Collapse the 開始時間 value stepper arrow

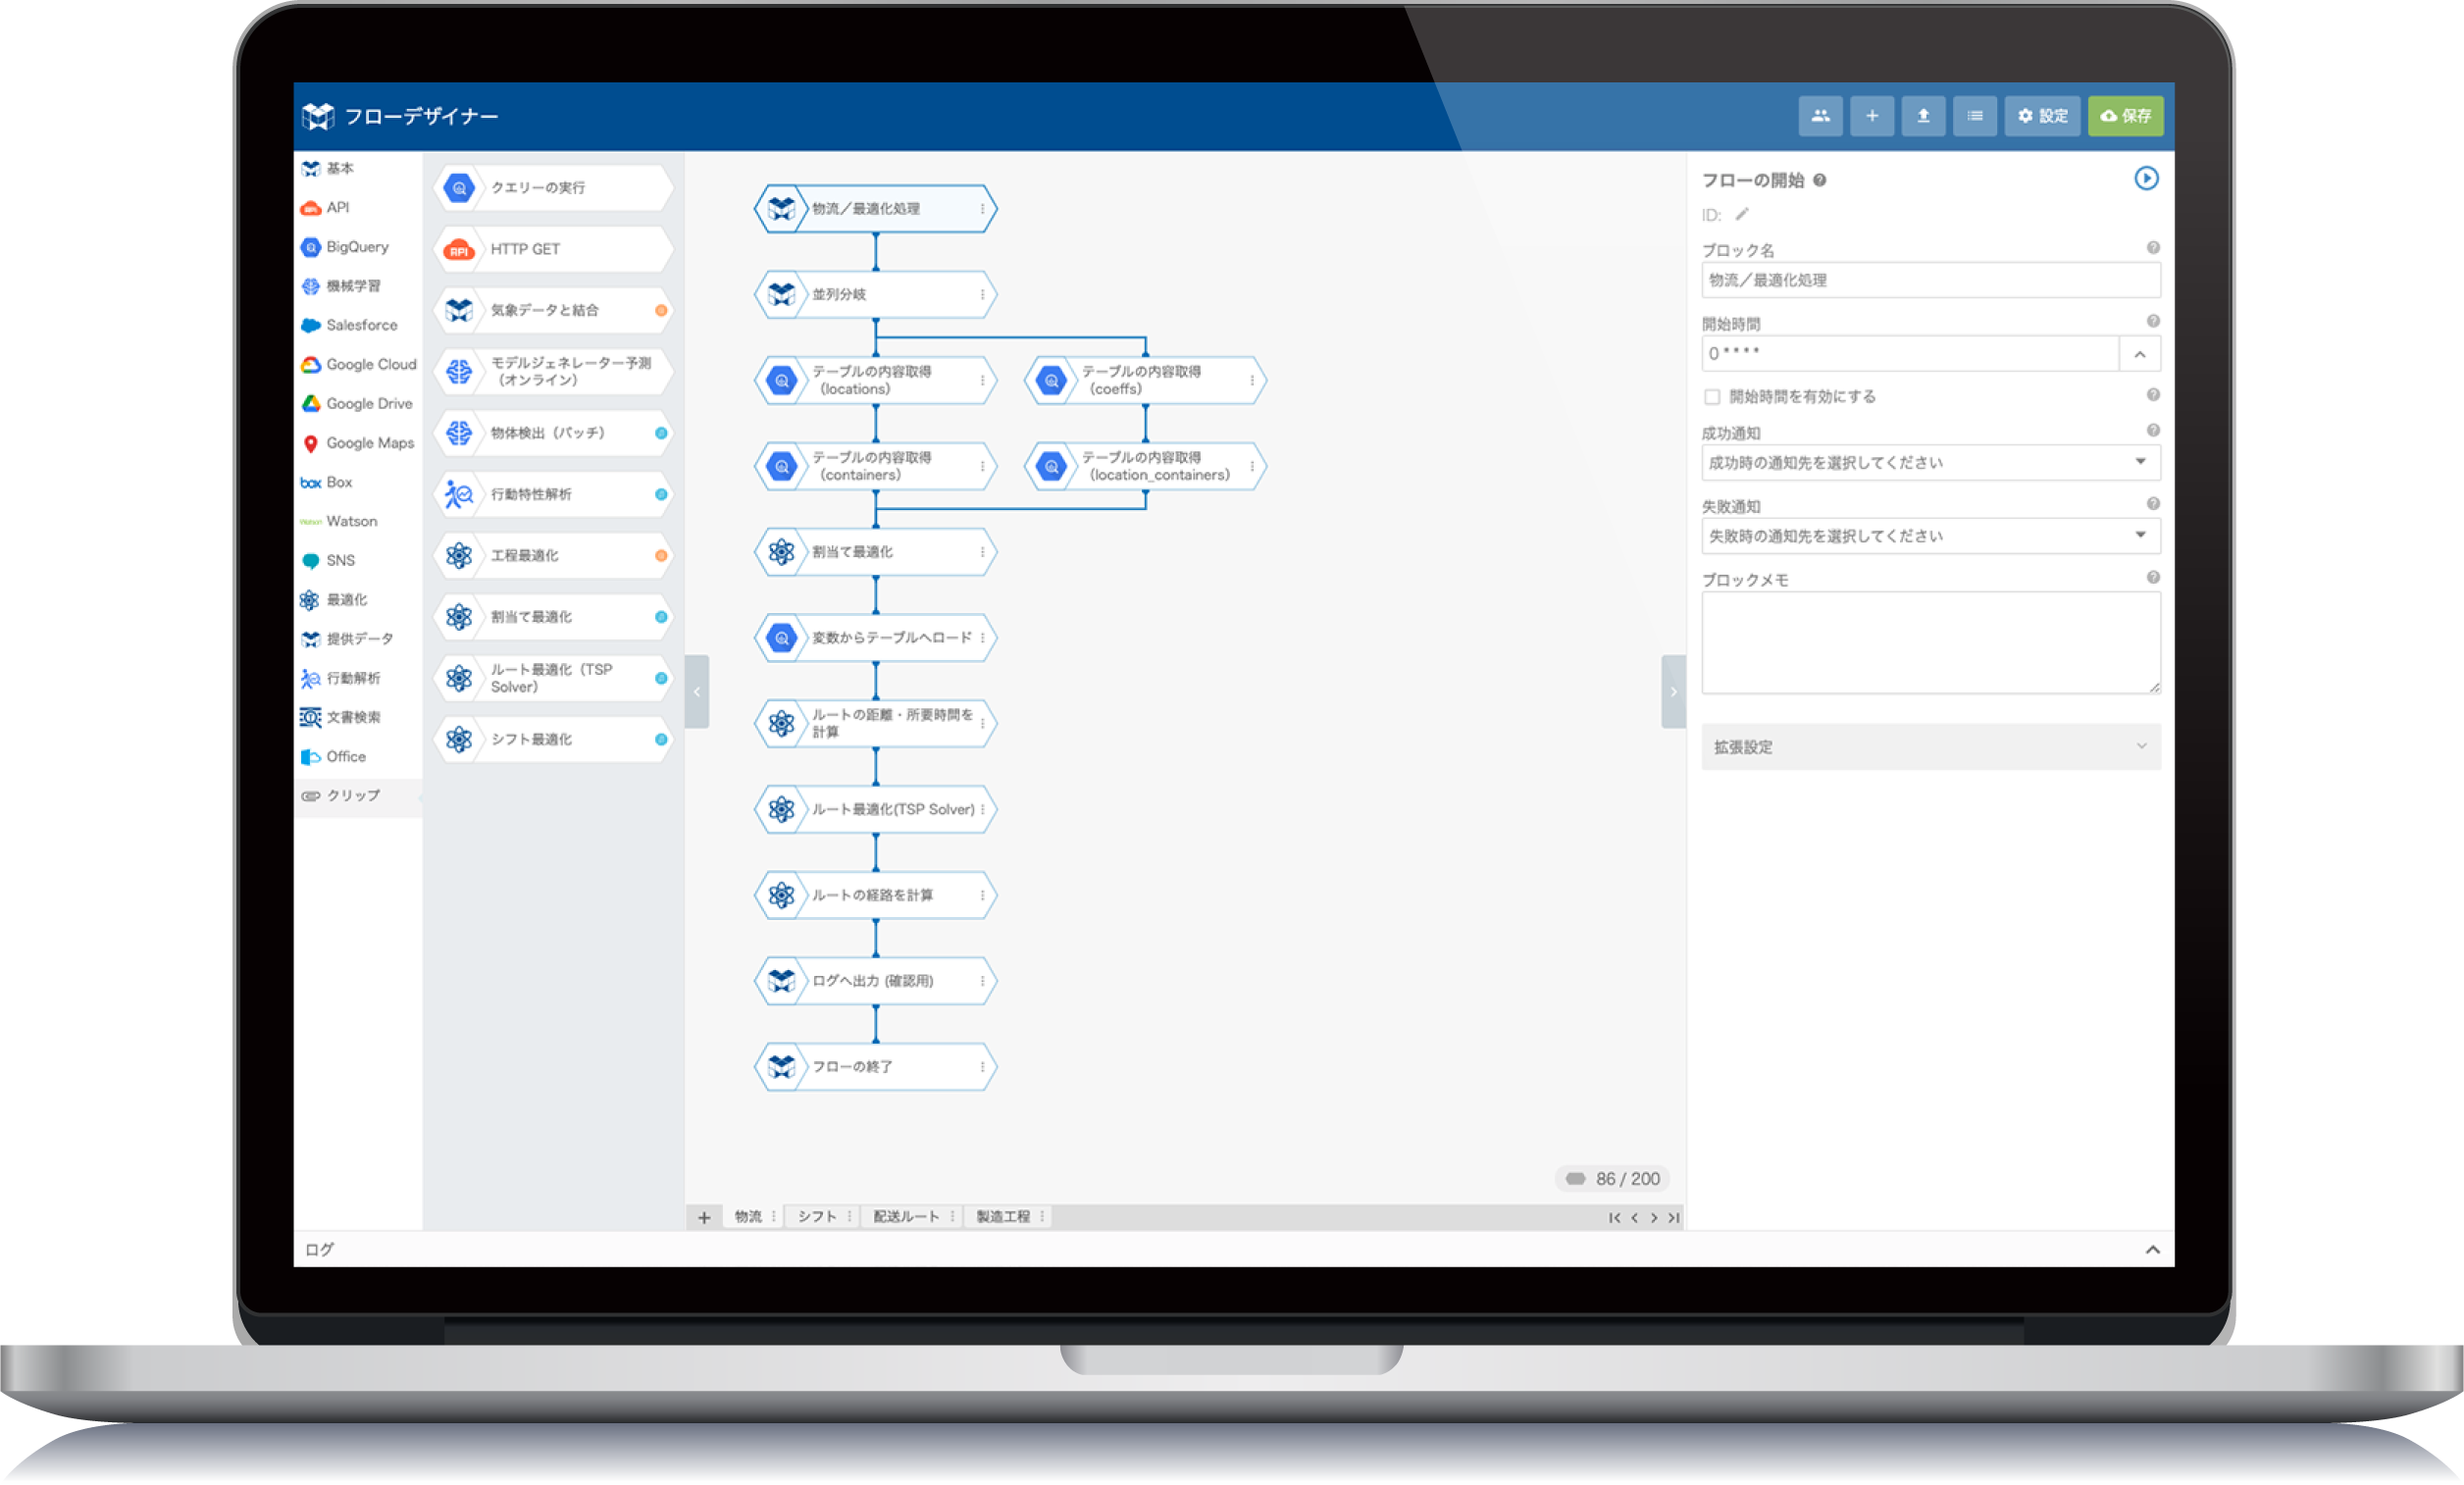coord(2140,353)
